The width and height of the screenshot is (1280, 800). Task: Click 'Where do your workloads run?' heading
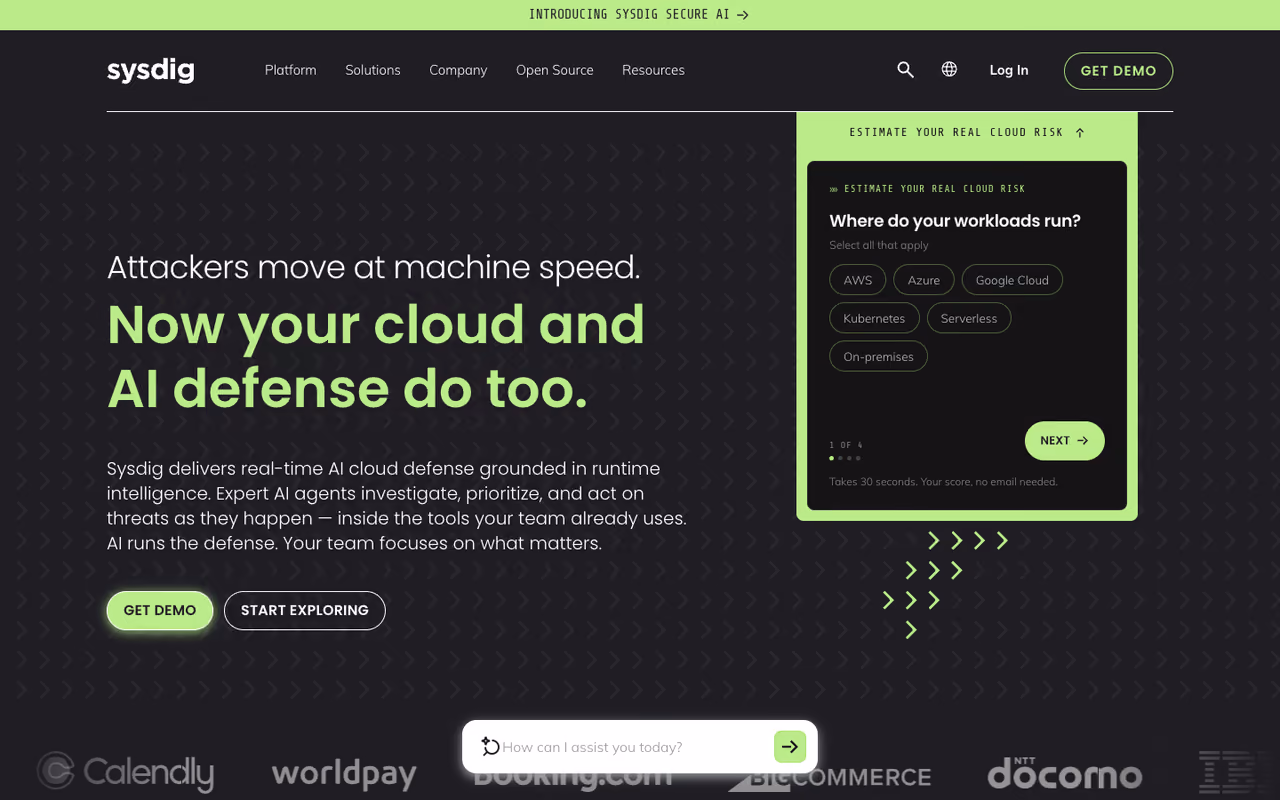pyautogui.click(x=955, y=221)
